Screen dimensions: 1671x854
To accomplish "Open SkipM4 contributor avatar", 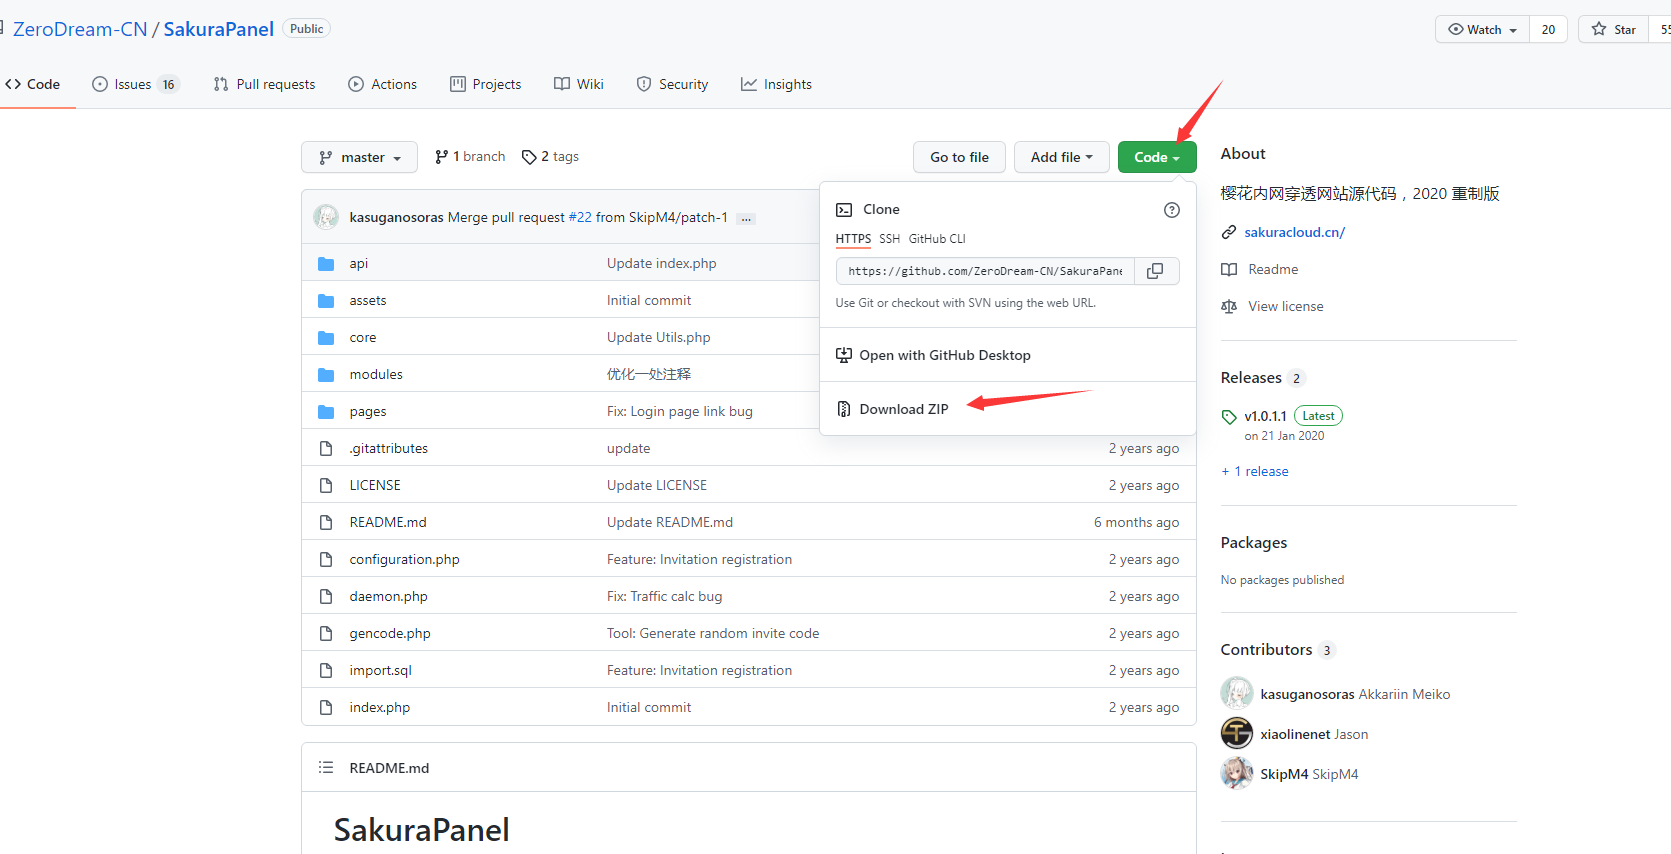I will tap(1237, 774).
